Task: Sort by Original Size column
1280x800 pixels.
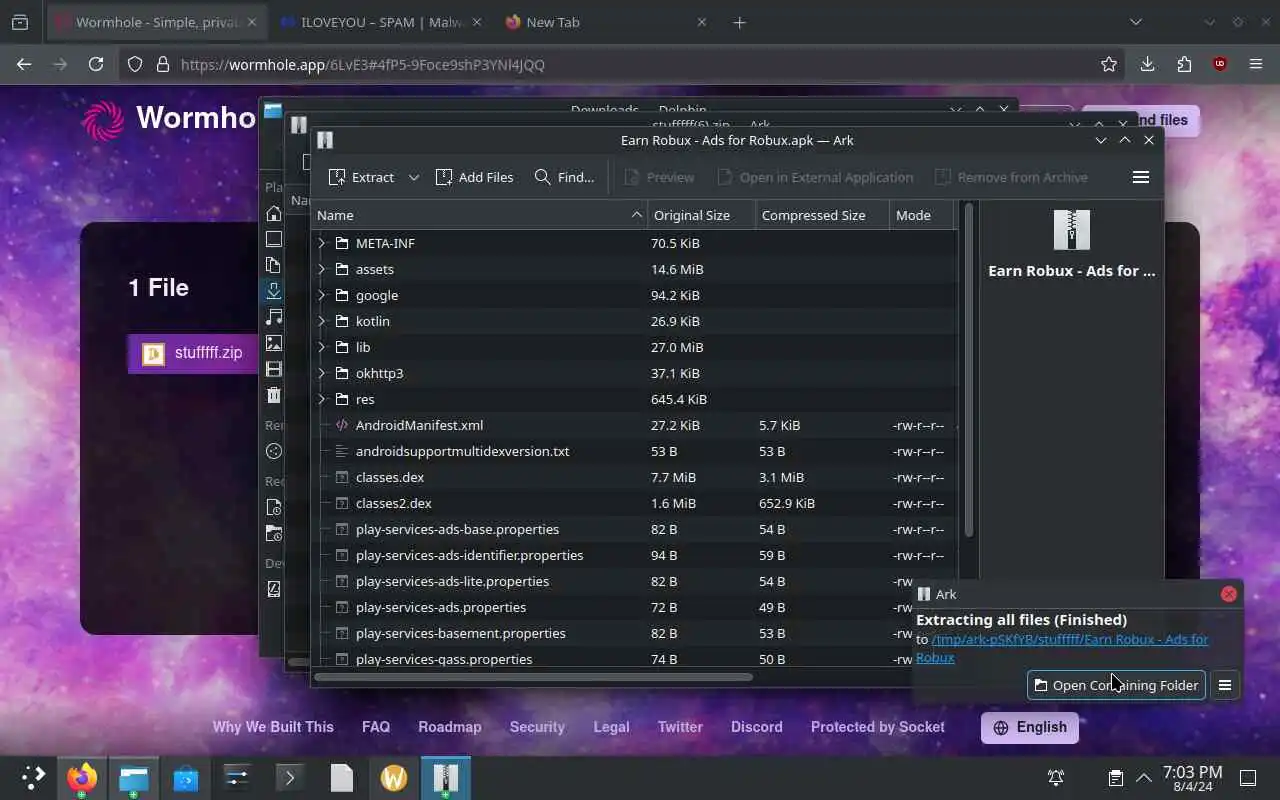Action: pyautogui.click(x=701, y=215)
